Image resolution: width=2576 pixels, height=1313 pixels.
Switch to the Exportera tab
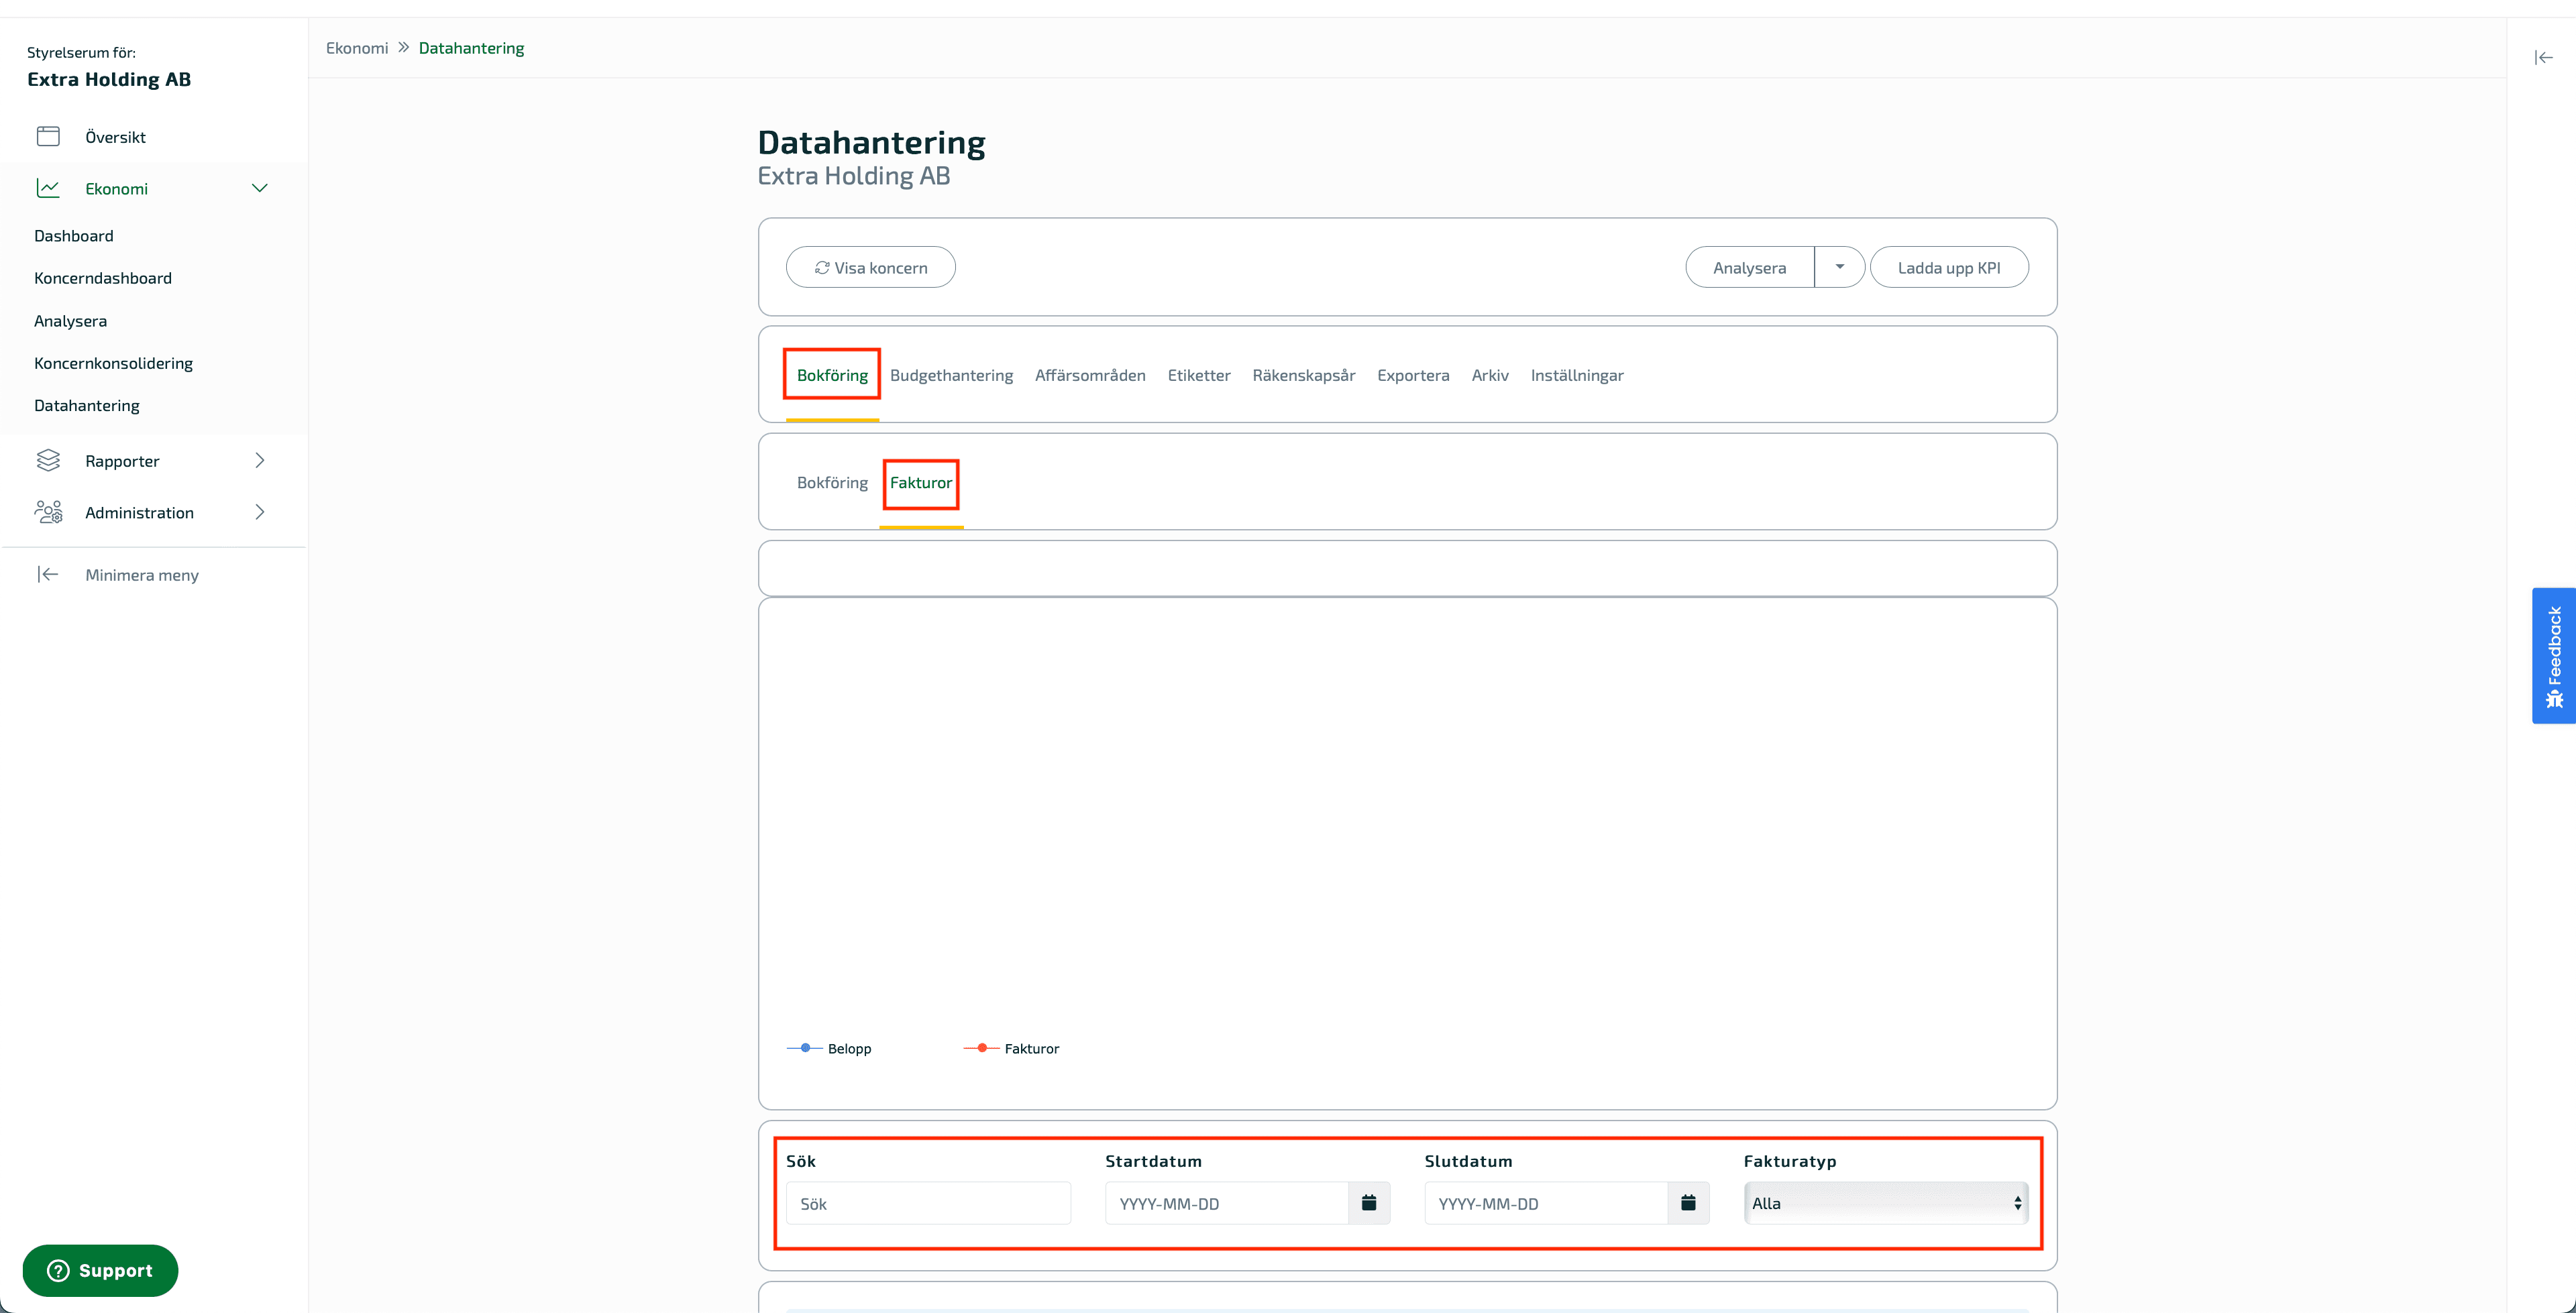coord(1413,375)
